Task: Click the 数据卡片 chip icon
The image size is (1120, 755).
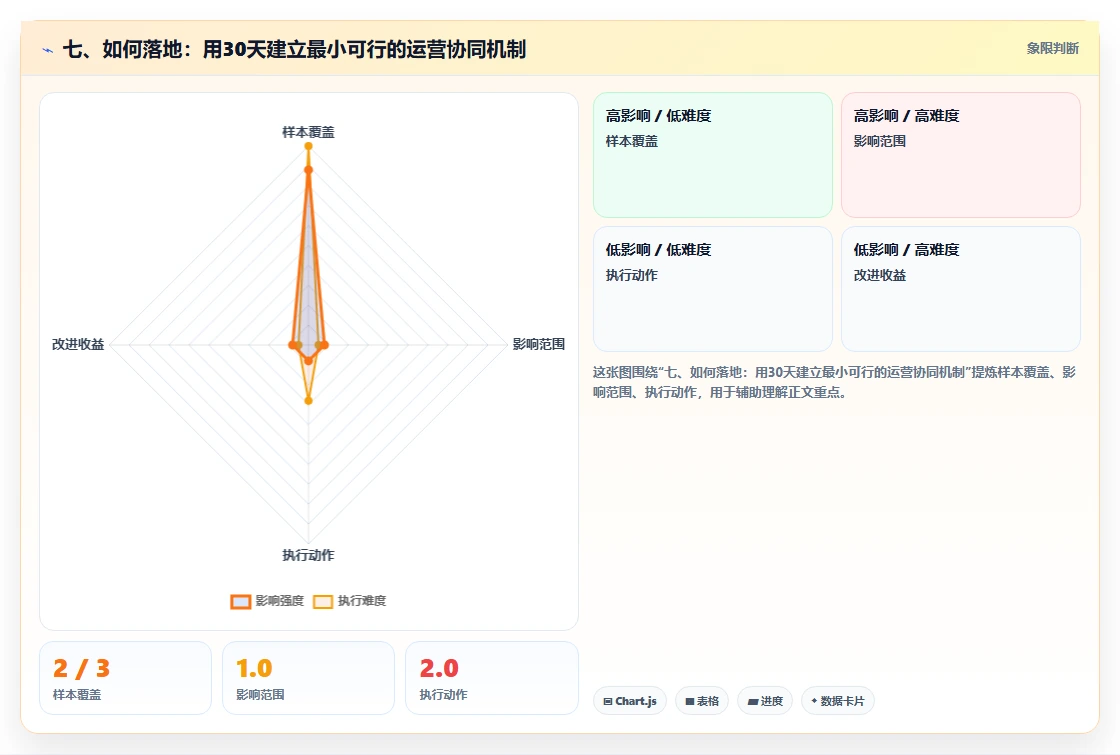Action: (x=814, y=701)
